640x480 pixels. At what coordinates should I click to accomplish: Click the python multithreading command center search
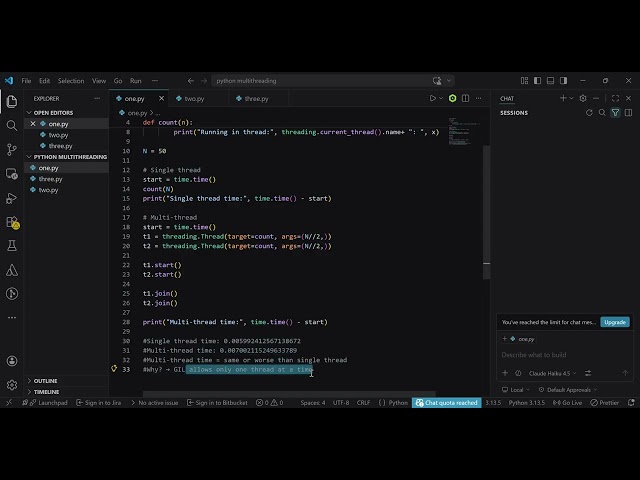[333, 81]
